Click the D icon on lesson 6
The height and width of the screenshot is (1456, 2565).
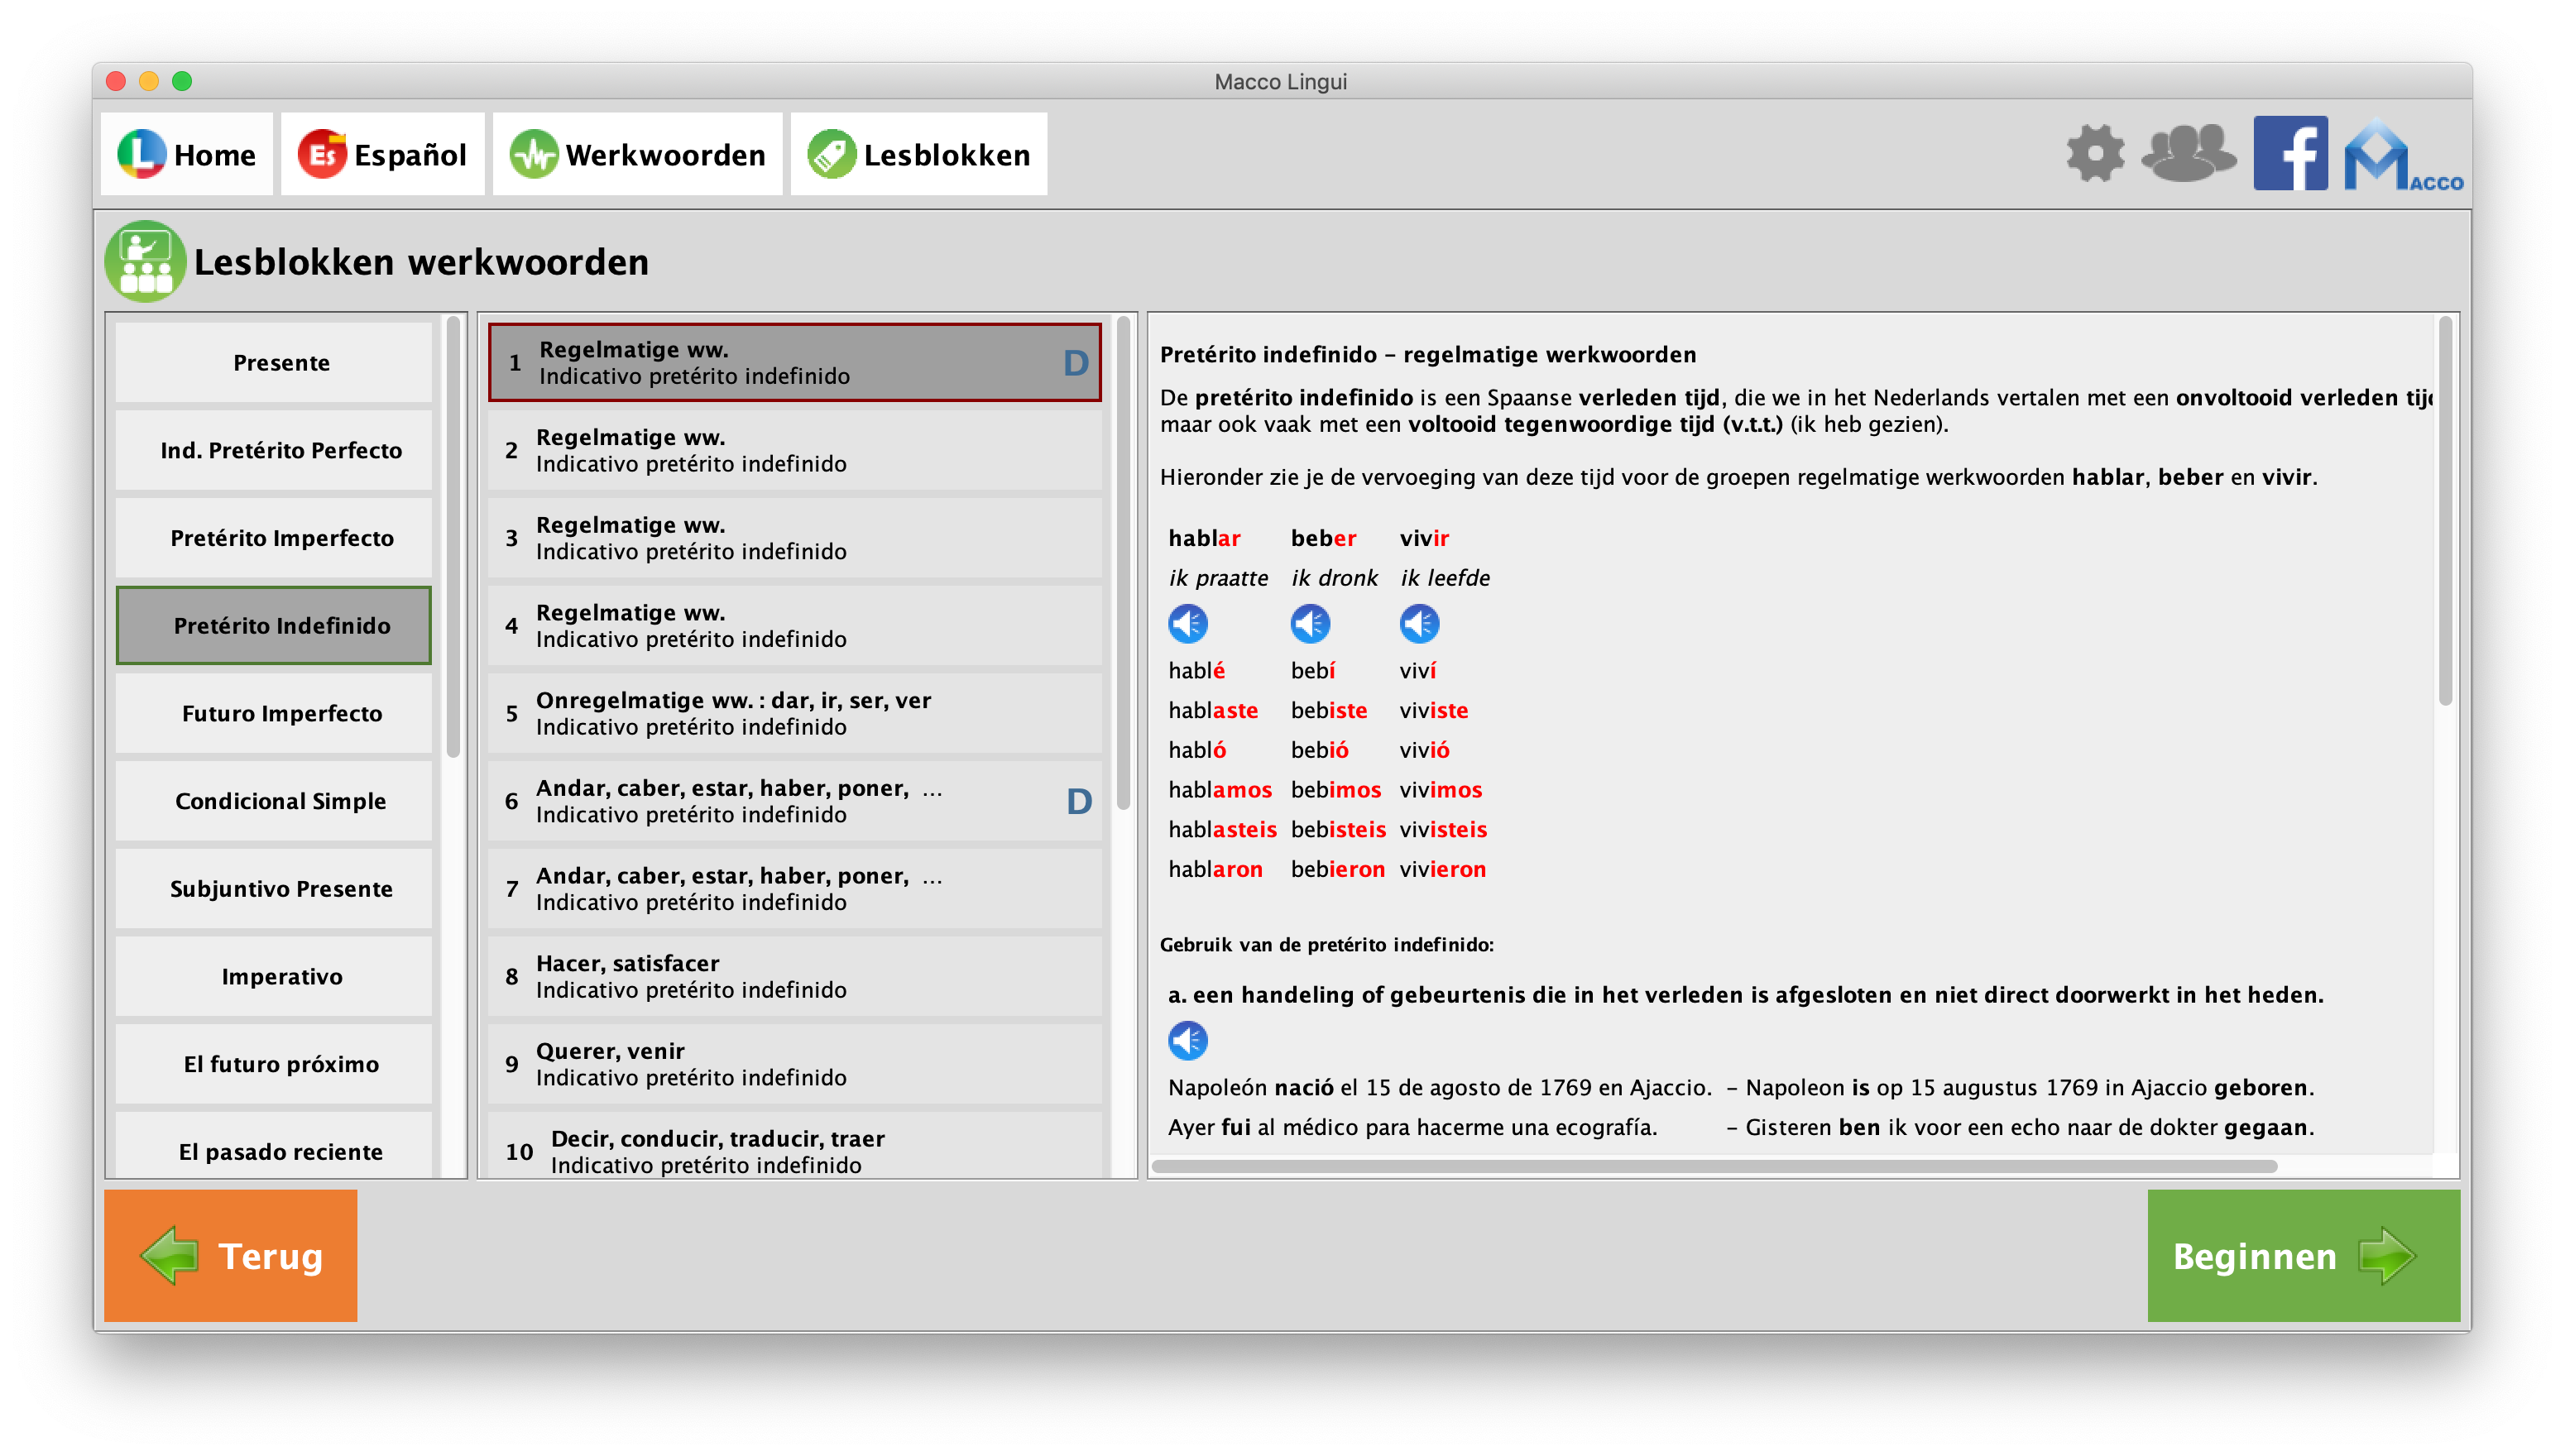[x=1079, y=801]
